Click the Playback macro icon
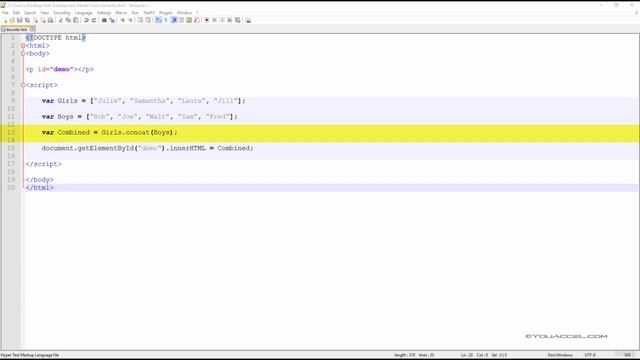Viewport: 640px width, 360px height. click(x=222, y=20)
